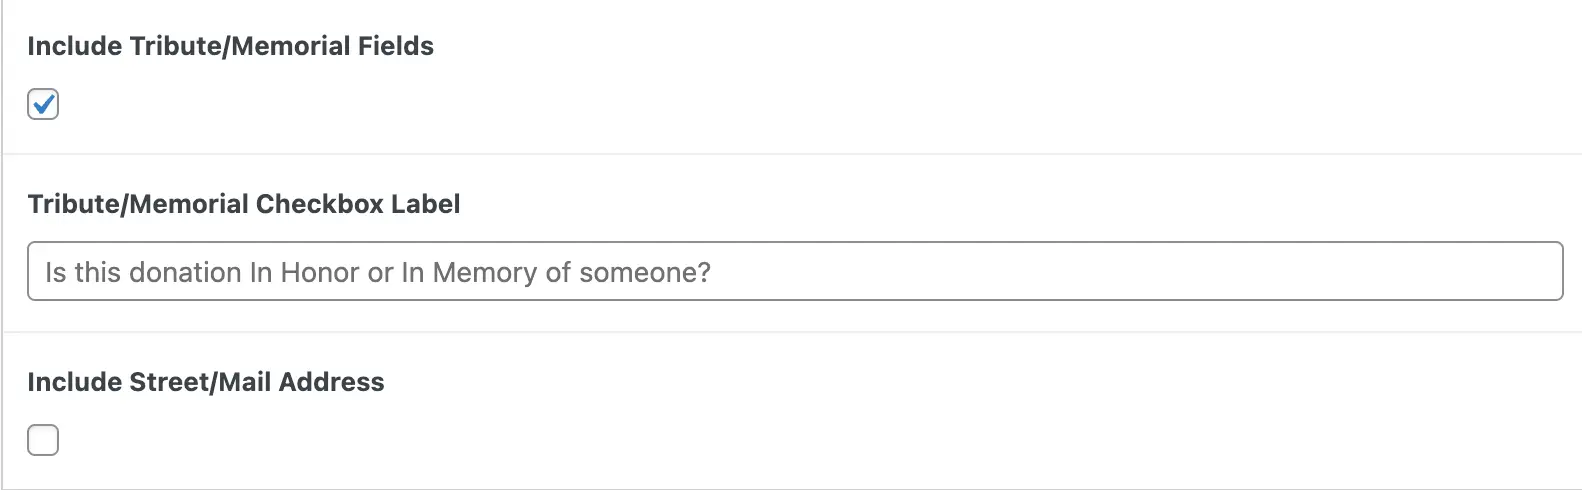The height and width of the screenshot is (490, 1582).
Task: Place cursor on "Memory" in the label field
Action: pyautogui.click(x=485, y=272)
